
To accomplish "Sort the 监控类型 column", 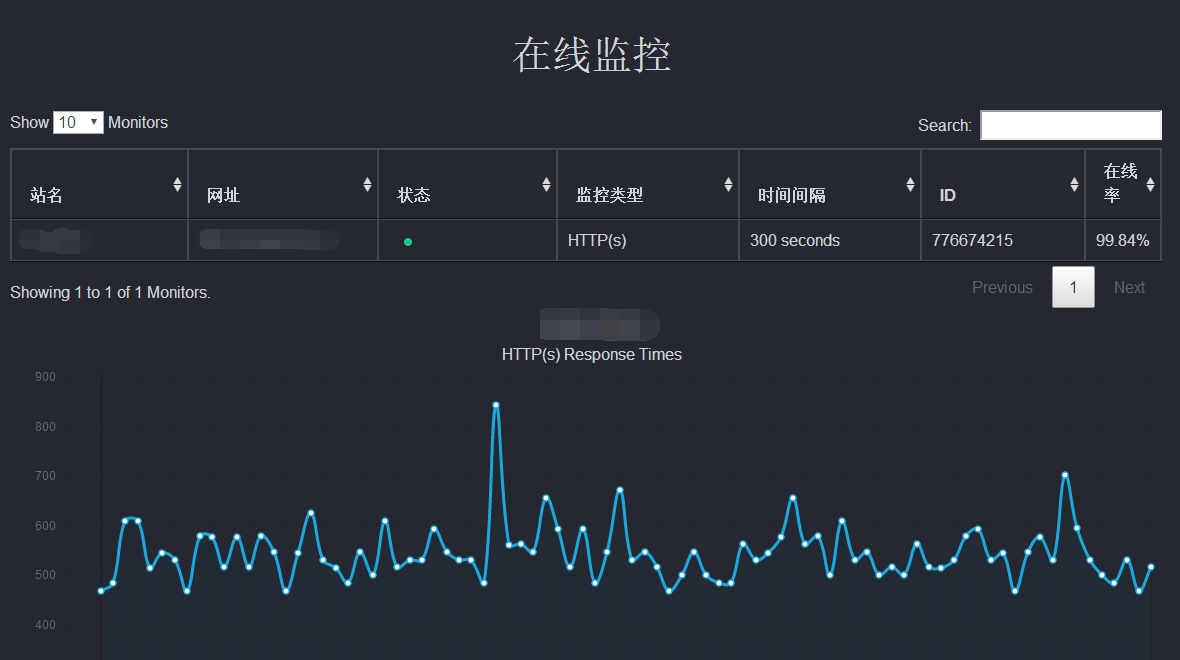I will pos(728,184).
